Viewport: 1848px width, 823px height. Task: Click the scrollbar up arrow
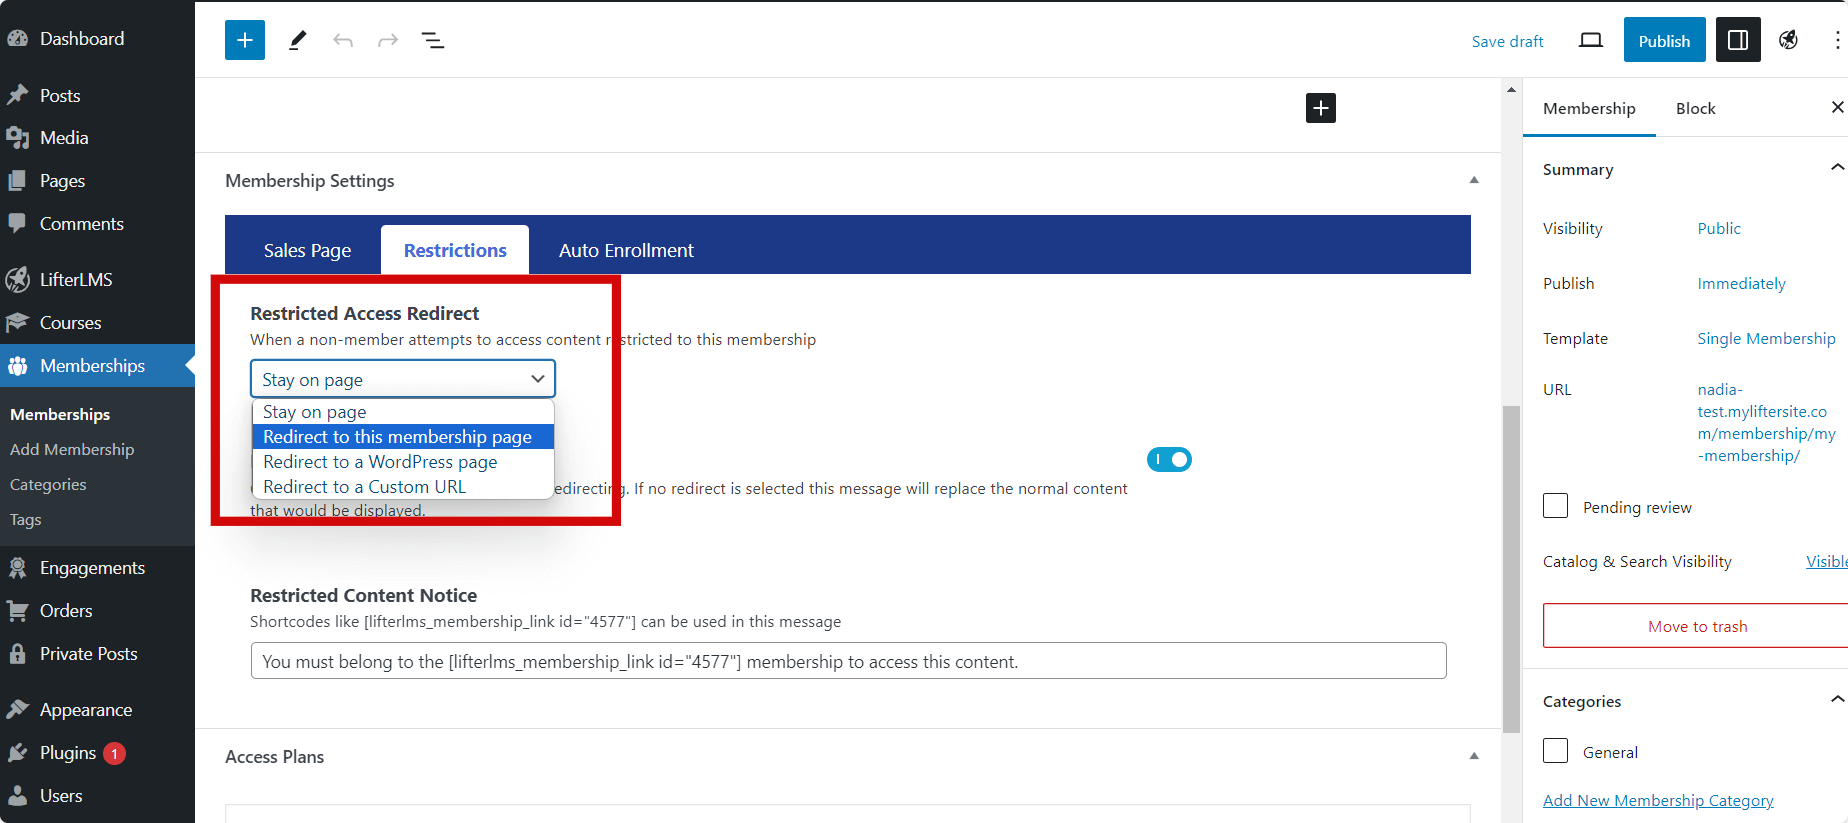click(1511, 90)
